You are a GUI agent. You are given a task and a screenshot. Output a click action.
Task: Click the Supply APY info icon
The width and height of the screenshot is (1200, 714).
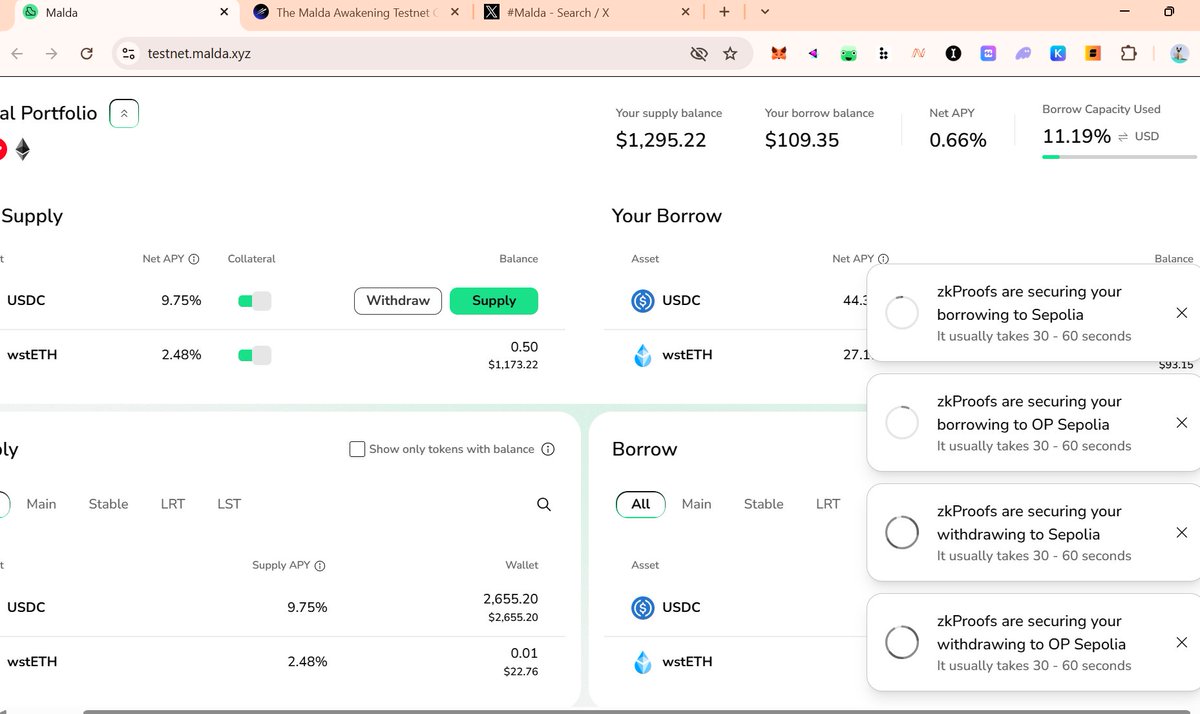pos(320,566)
